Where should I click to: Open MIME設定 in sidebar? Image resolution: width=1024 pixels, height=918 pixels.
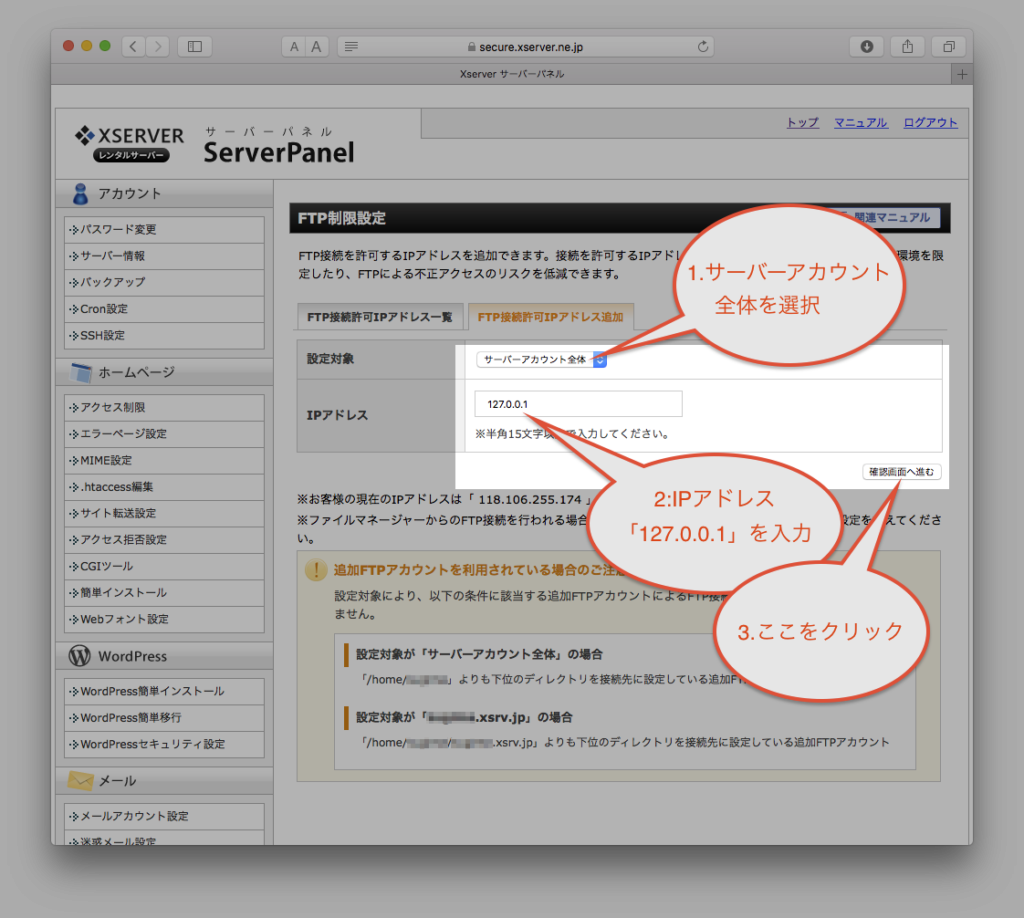tap(165, 460)
